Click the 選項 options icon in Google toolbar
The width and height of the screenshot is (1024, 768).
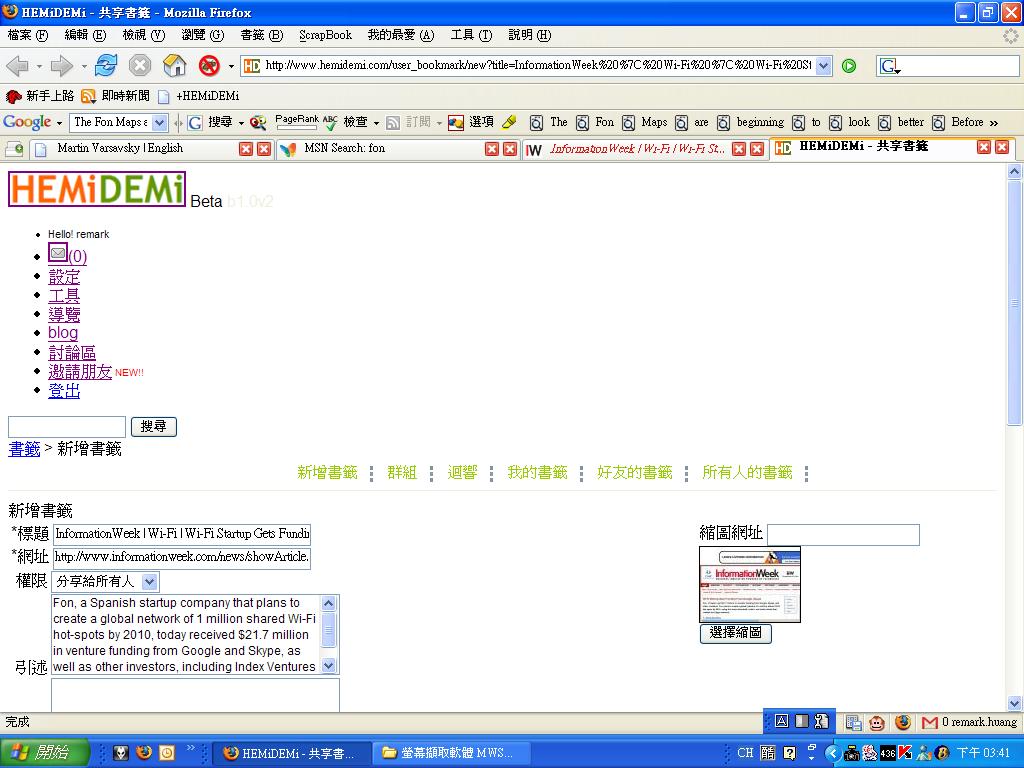(472, 122)
